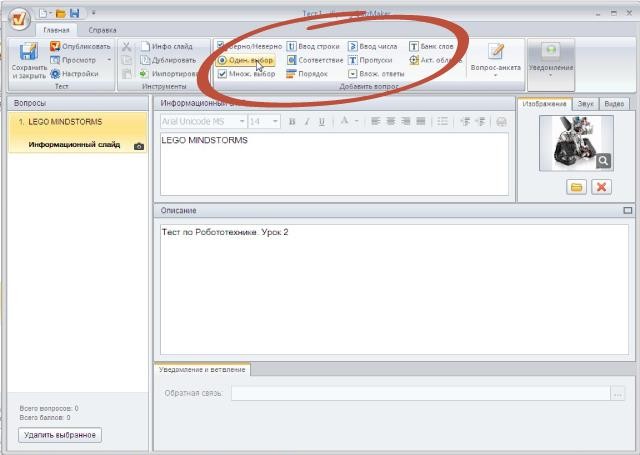The width and height of the screenshot is (640, 455).
Task: Add a Порядок ordering question
Action: 307,74
